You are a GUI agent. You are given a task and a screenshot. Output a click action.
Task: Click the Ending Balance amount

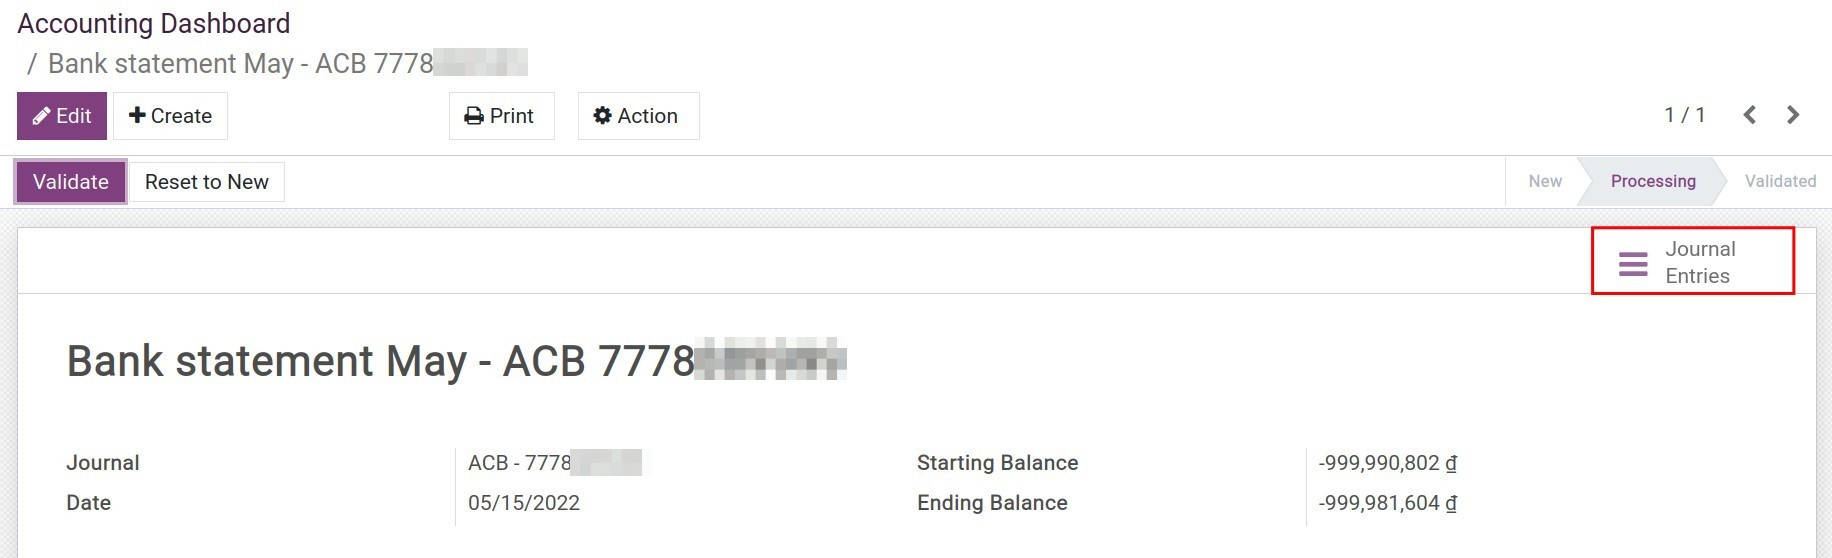1387,503
